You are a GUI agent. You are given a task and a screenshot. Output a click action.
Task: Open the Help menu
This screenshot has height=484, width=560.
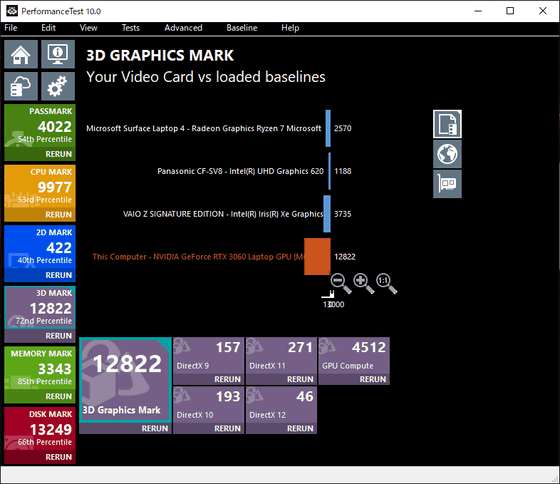pyautogui.click(x=290, y=28)
